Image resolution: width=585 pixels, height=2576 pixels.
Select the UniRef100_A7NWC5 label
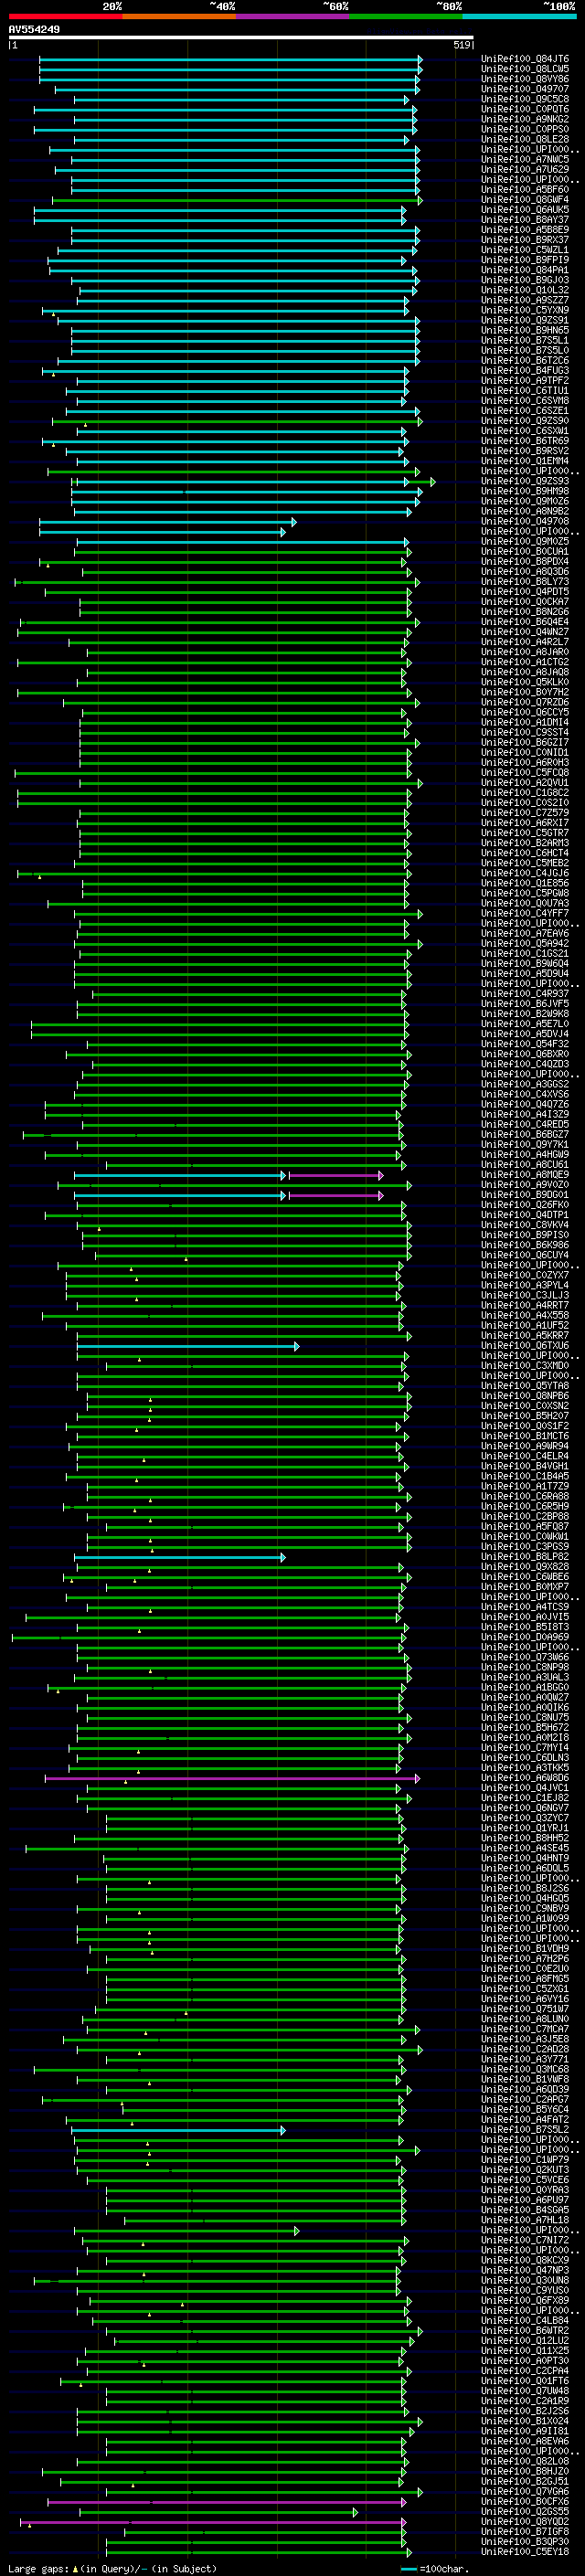(525, 159)
